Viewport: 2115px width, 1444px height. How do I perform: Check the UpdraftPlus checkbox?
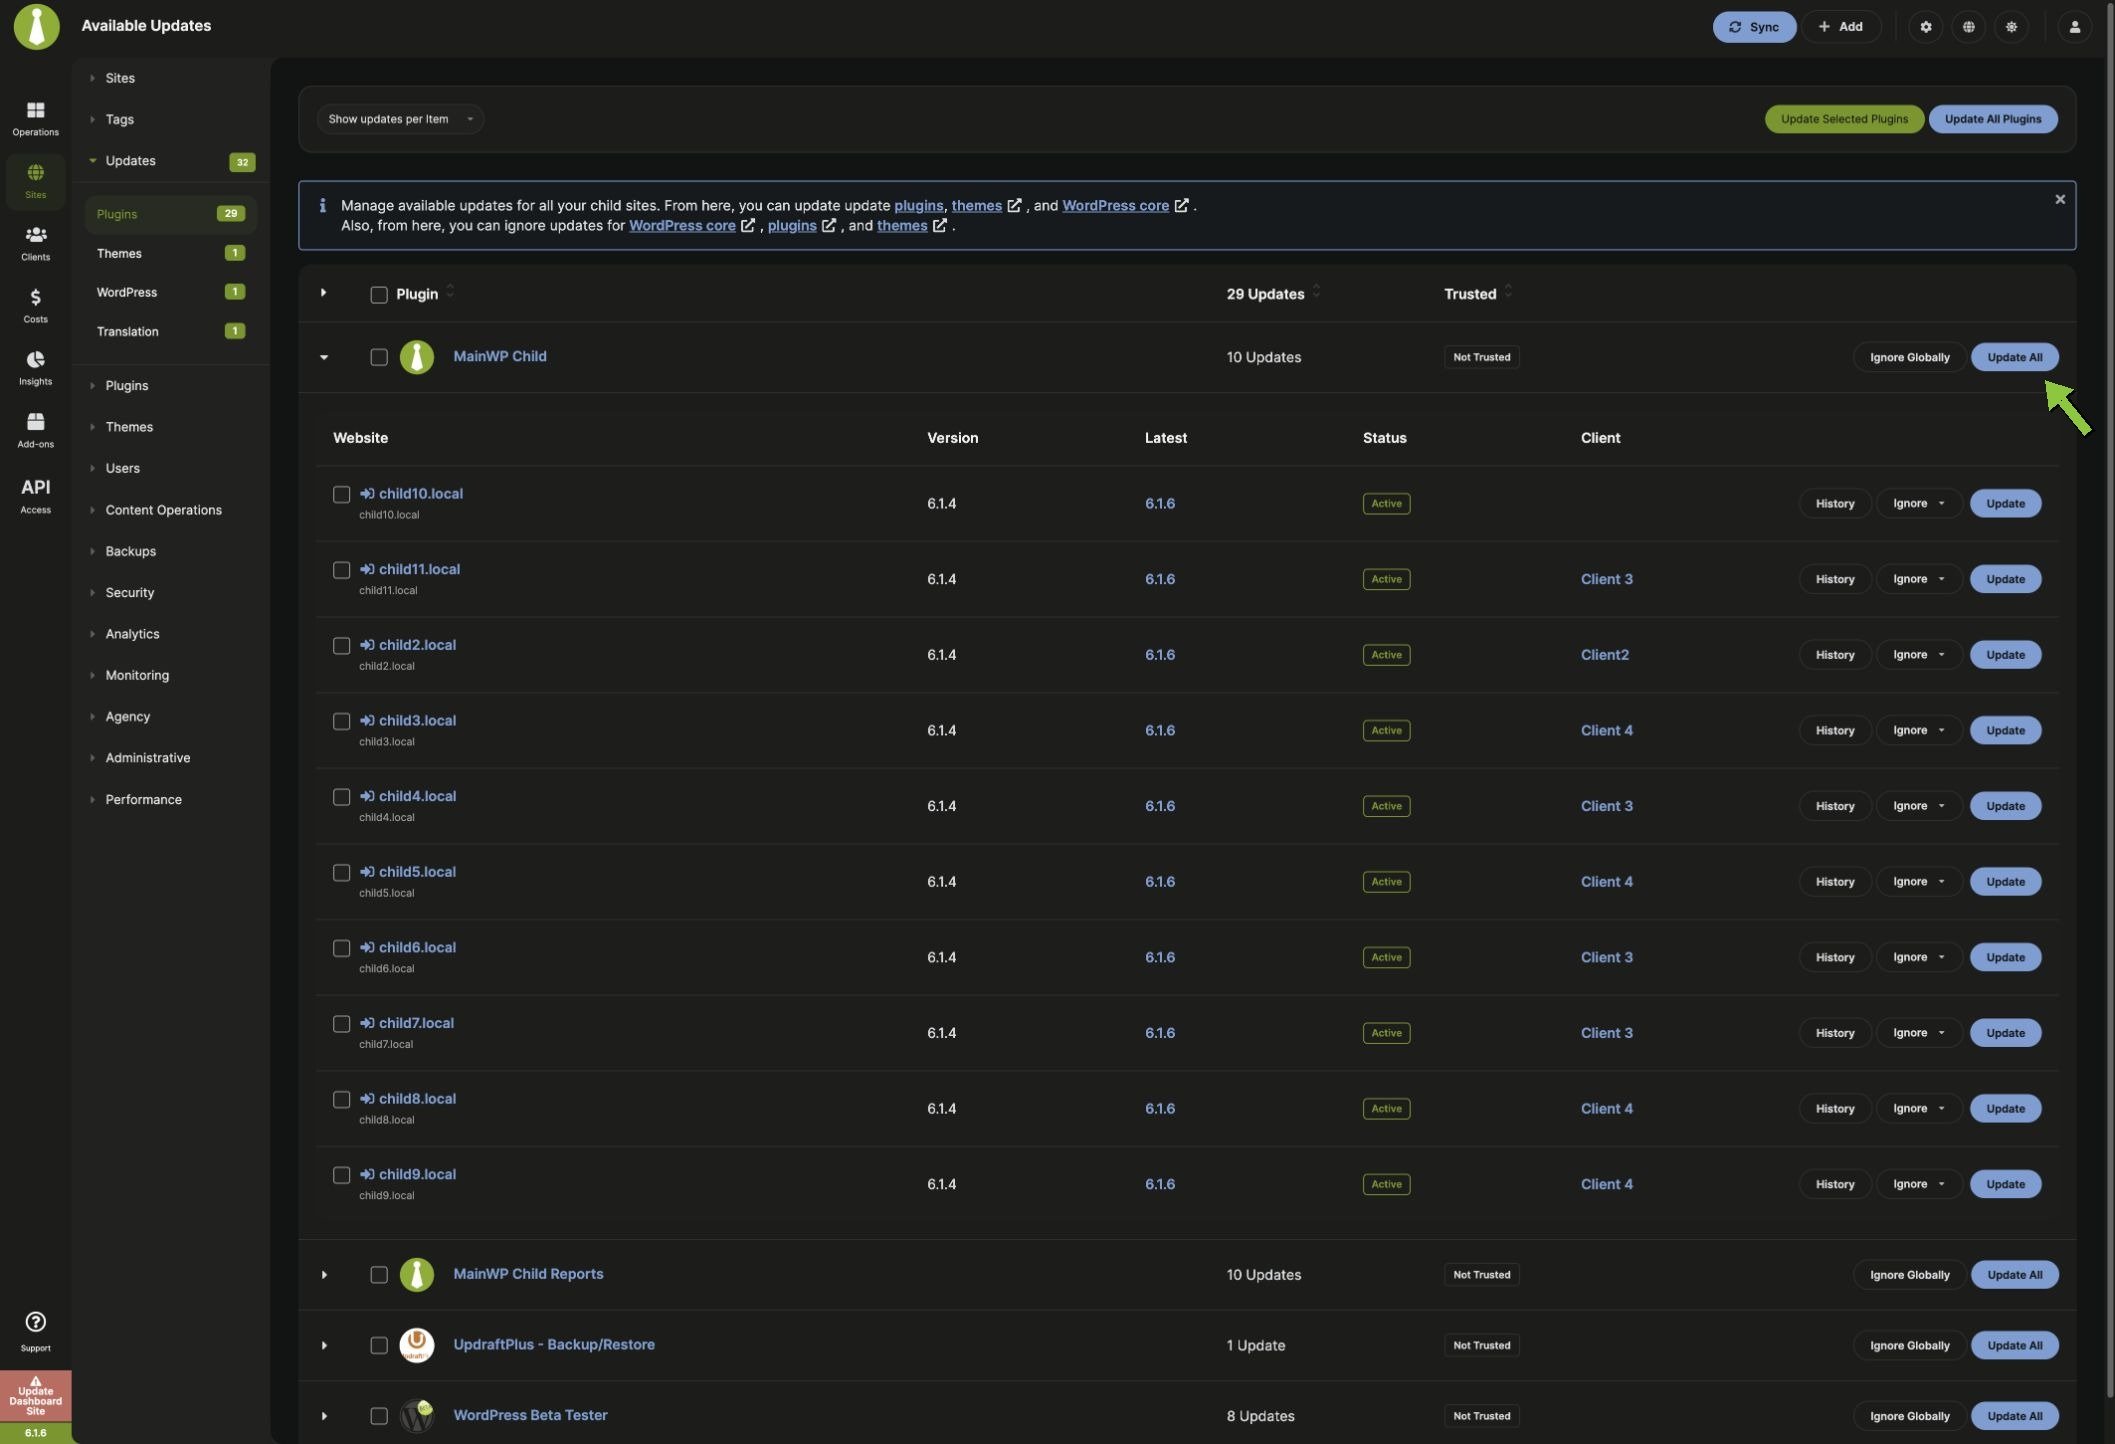379,1345
